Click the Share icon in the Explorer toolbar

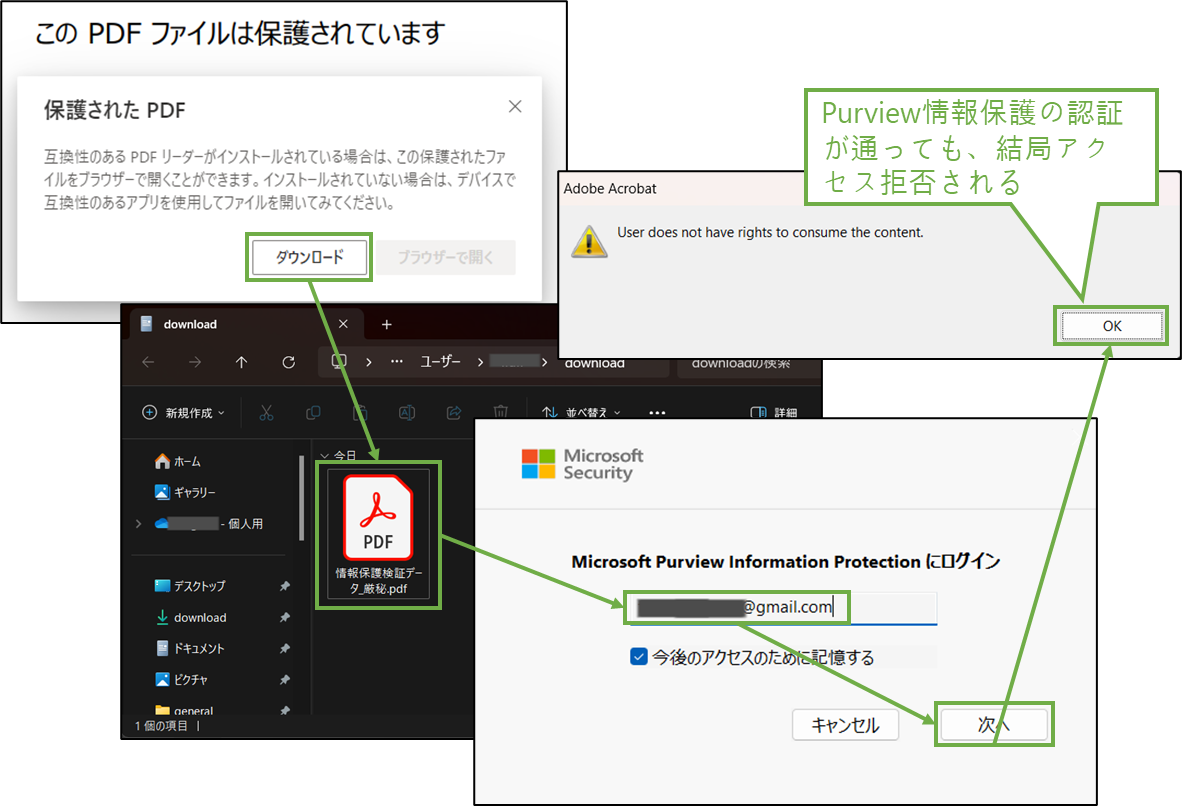454,412
